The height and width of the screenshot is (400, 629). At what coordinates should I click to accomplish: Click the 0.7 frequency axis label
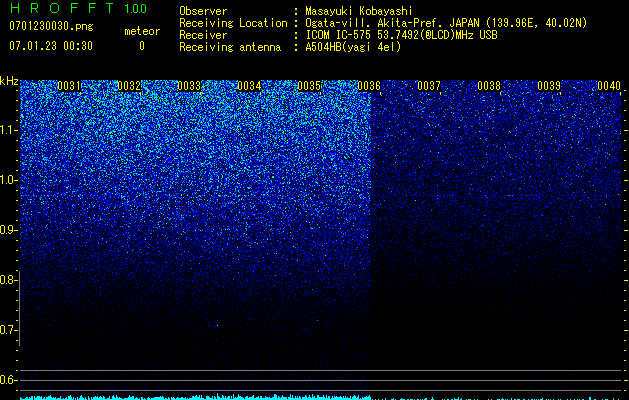(x=9, y=330)
